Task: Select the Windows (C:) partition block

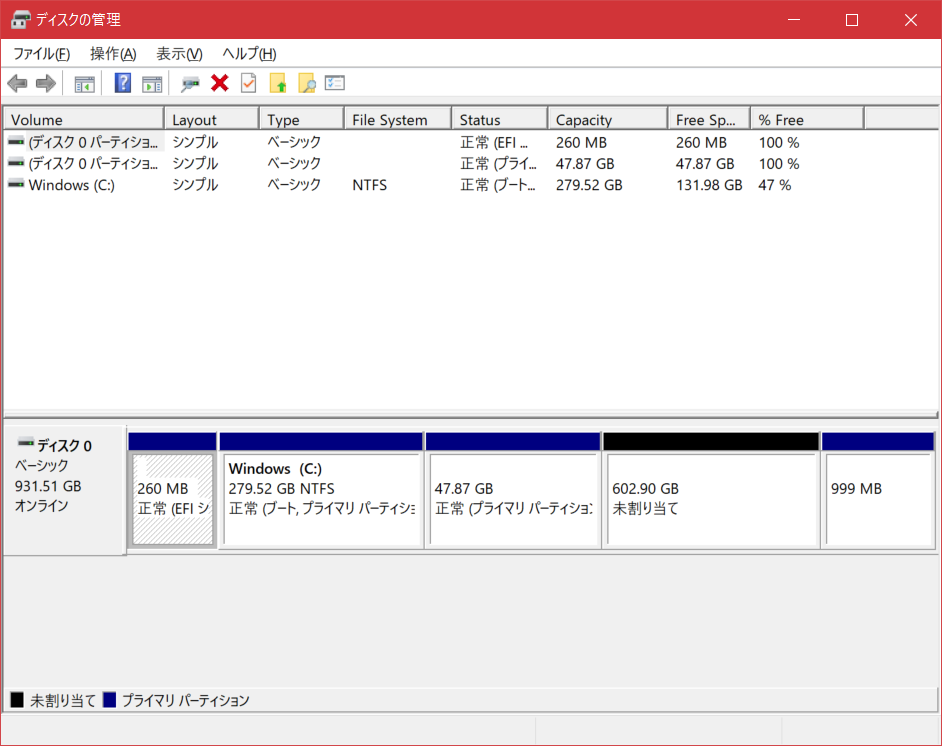Action: click(x=321, y=499)
